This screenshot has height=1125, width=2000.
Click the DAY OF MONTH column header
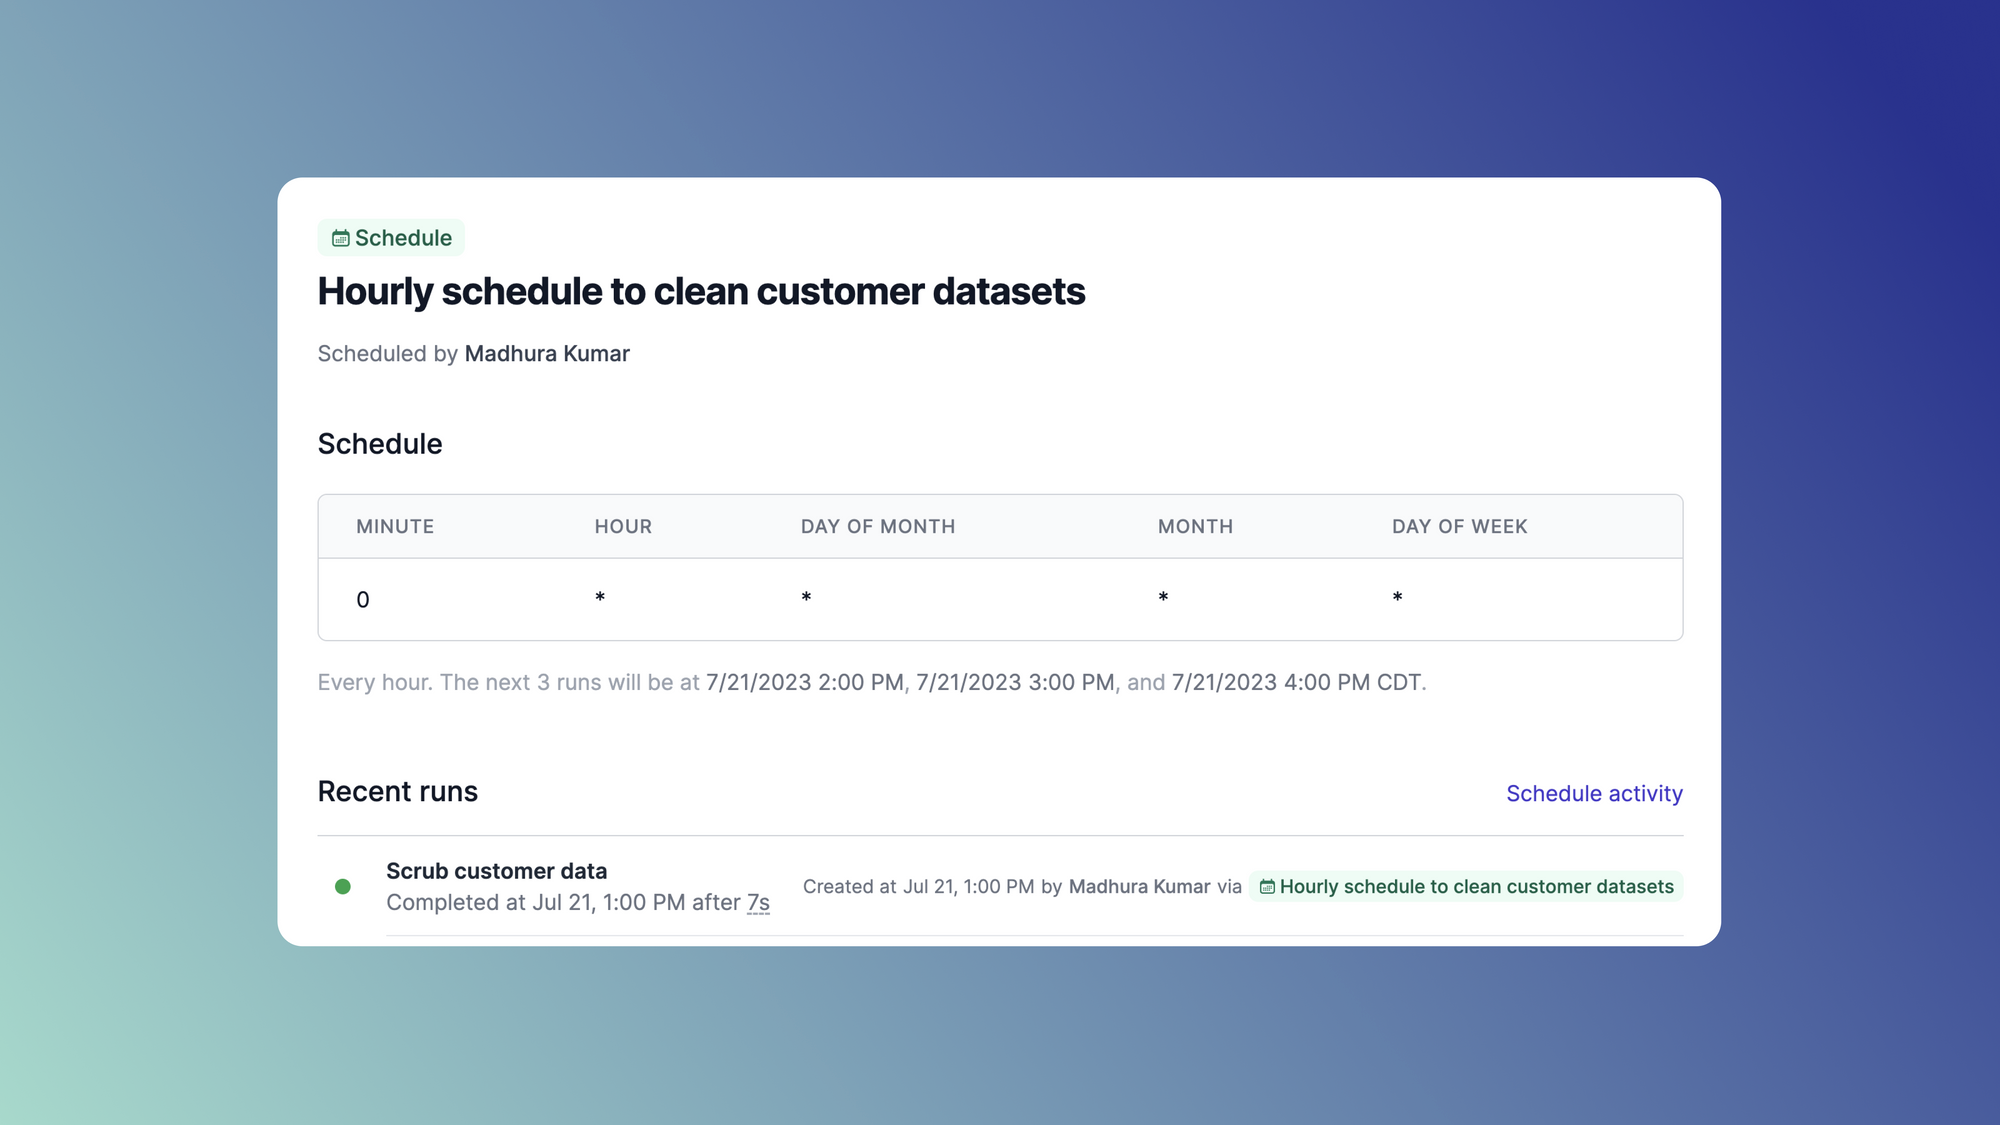coord(878,526)
